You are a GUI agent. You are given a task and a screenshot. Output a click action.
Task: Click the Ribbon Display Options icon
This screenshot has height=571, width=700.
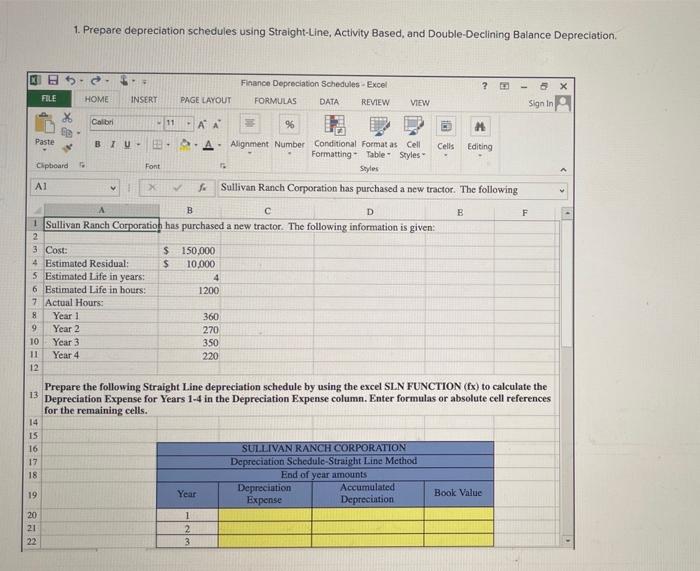[x=504, y=86]
